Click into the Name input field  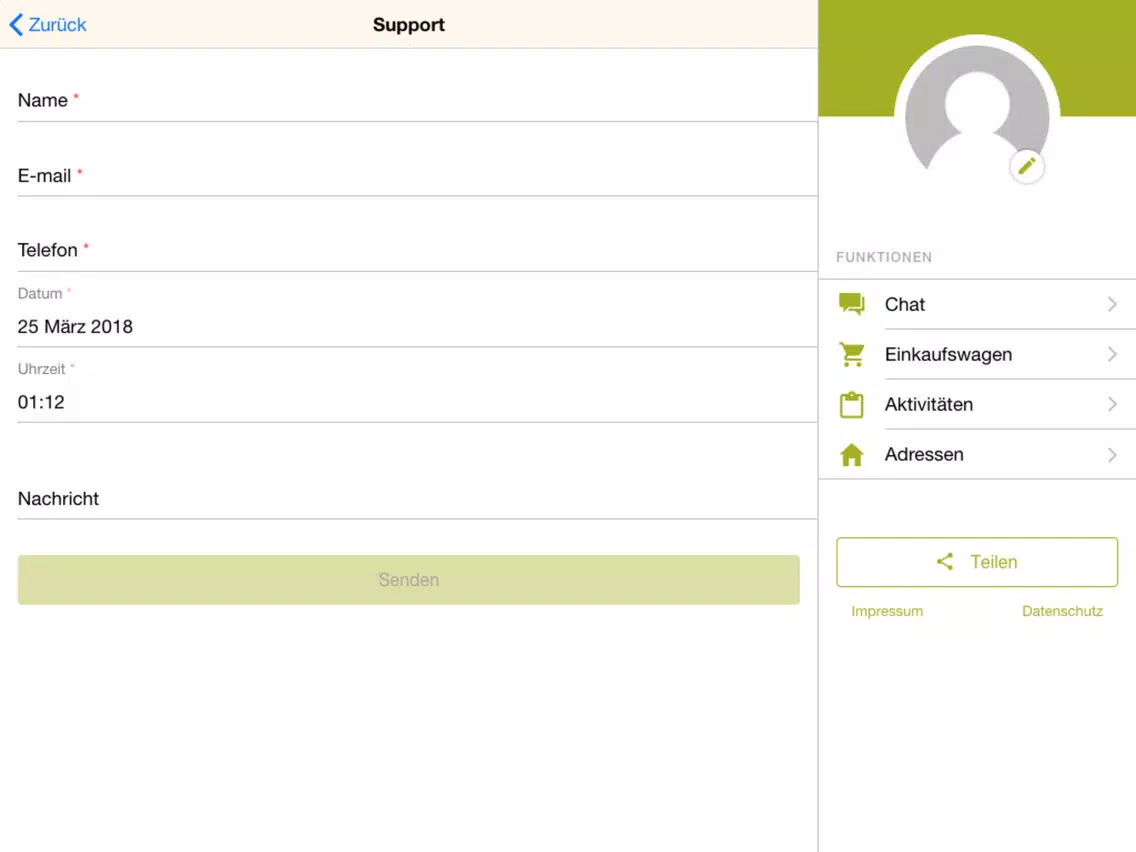[417, 100]
